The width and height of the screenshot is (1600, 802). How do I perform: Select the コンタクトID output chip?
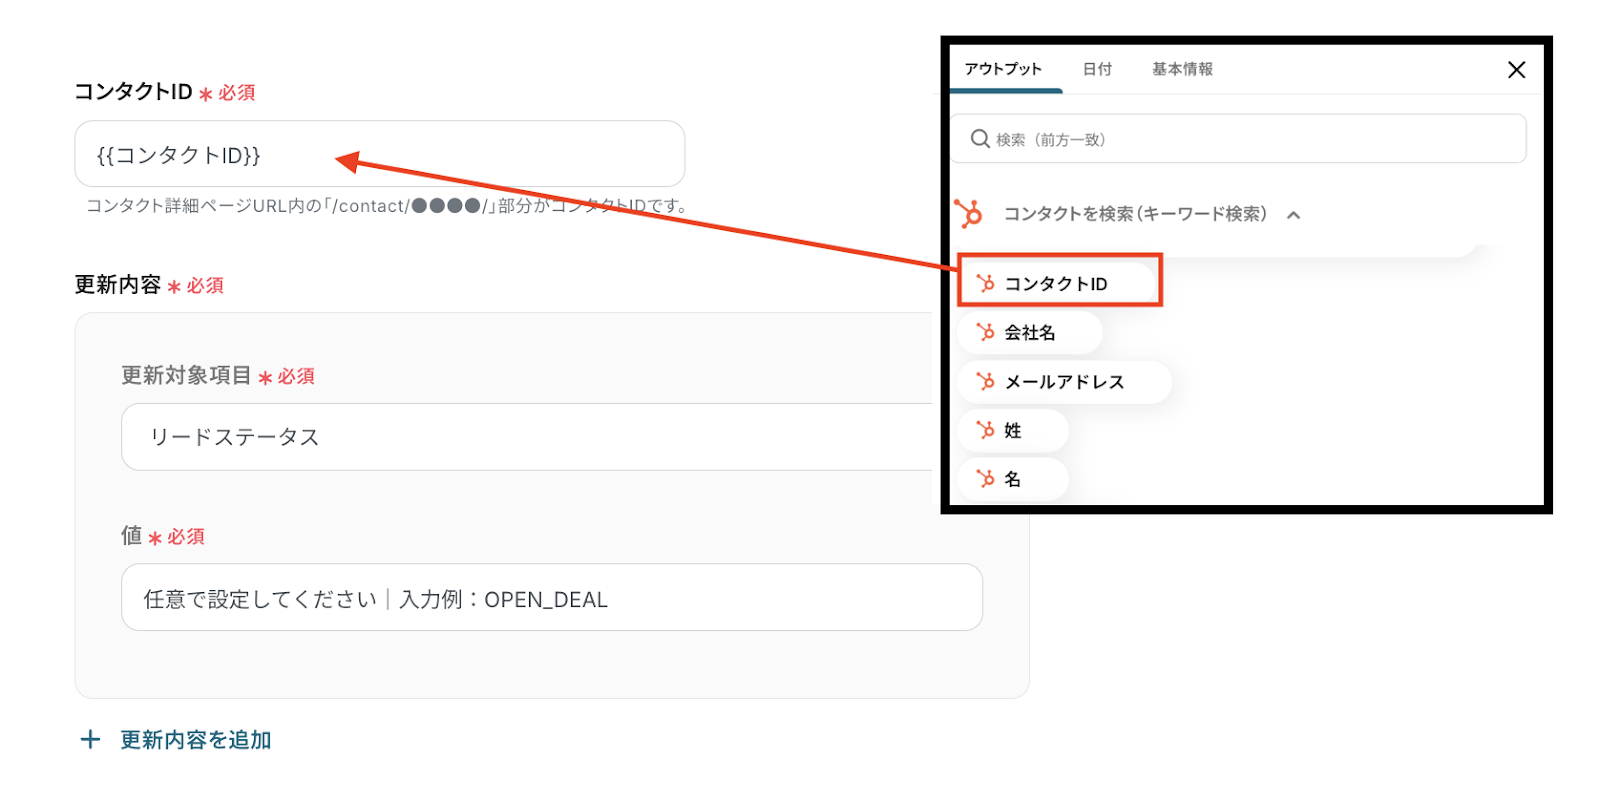(1060, 283)
